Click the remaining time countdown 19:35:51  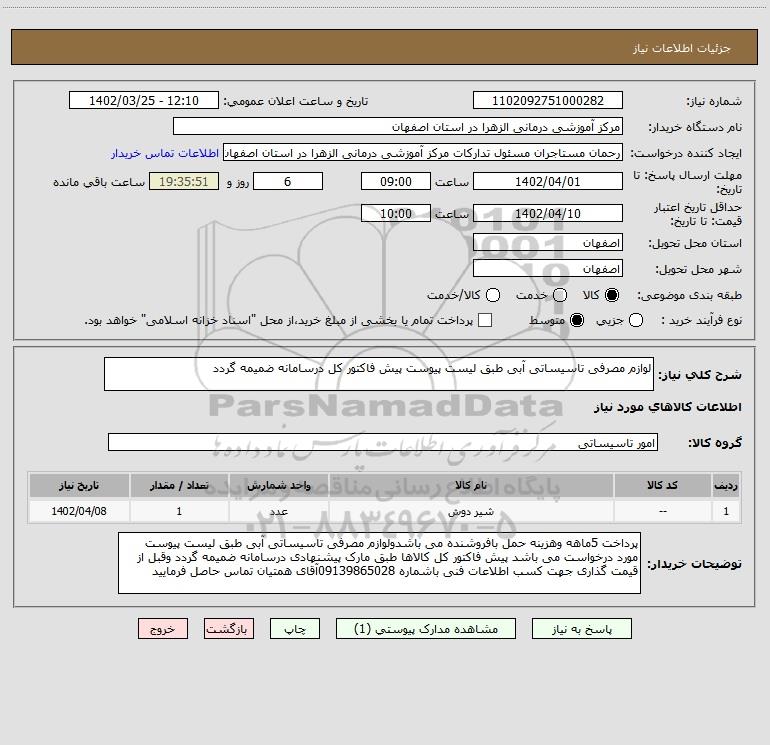(x=184, y=181)
